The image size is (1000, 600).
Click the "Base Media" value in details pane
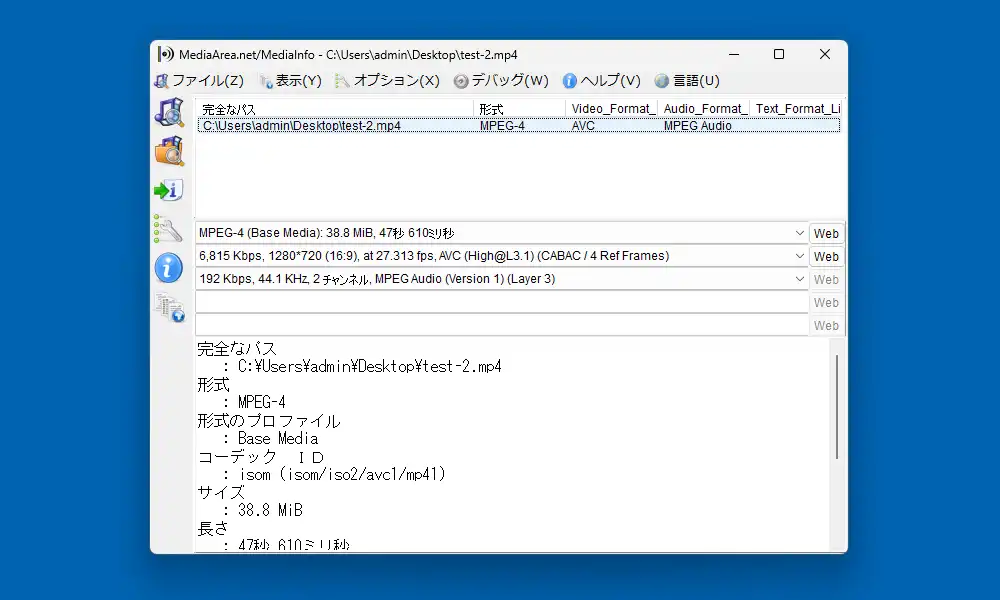pos(277,439)
